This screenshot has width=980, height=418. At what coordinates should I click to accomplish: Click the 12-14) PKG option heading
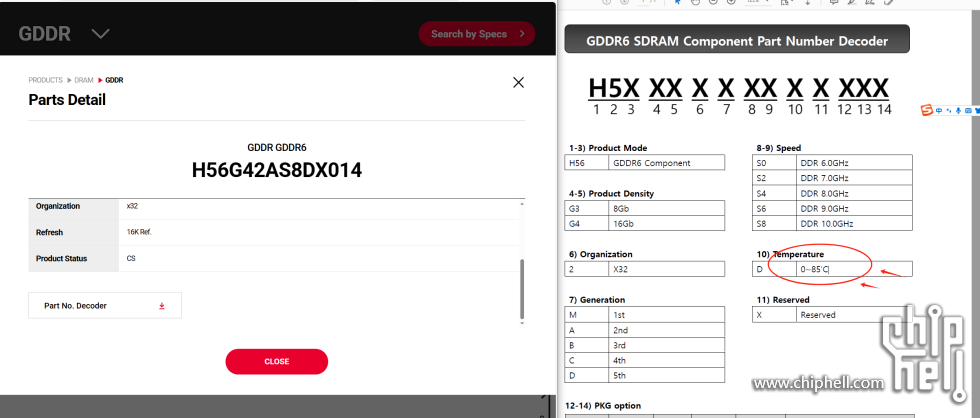point(602,406)
